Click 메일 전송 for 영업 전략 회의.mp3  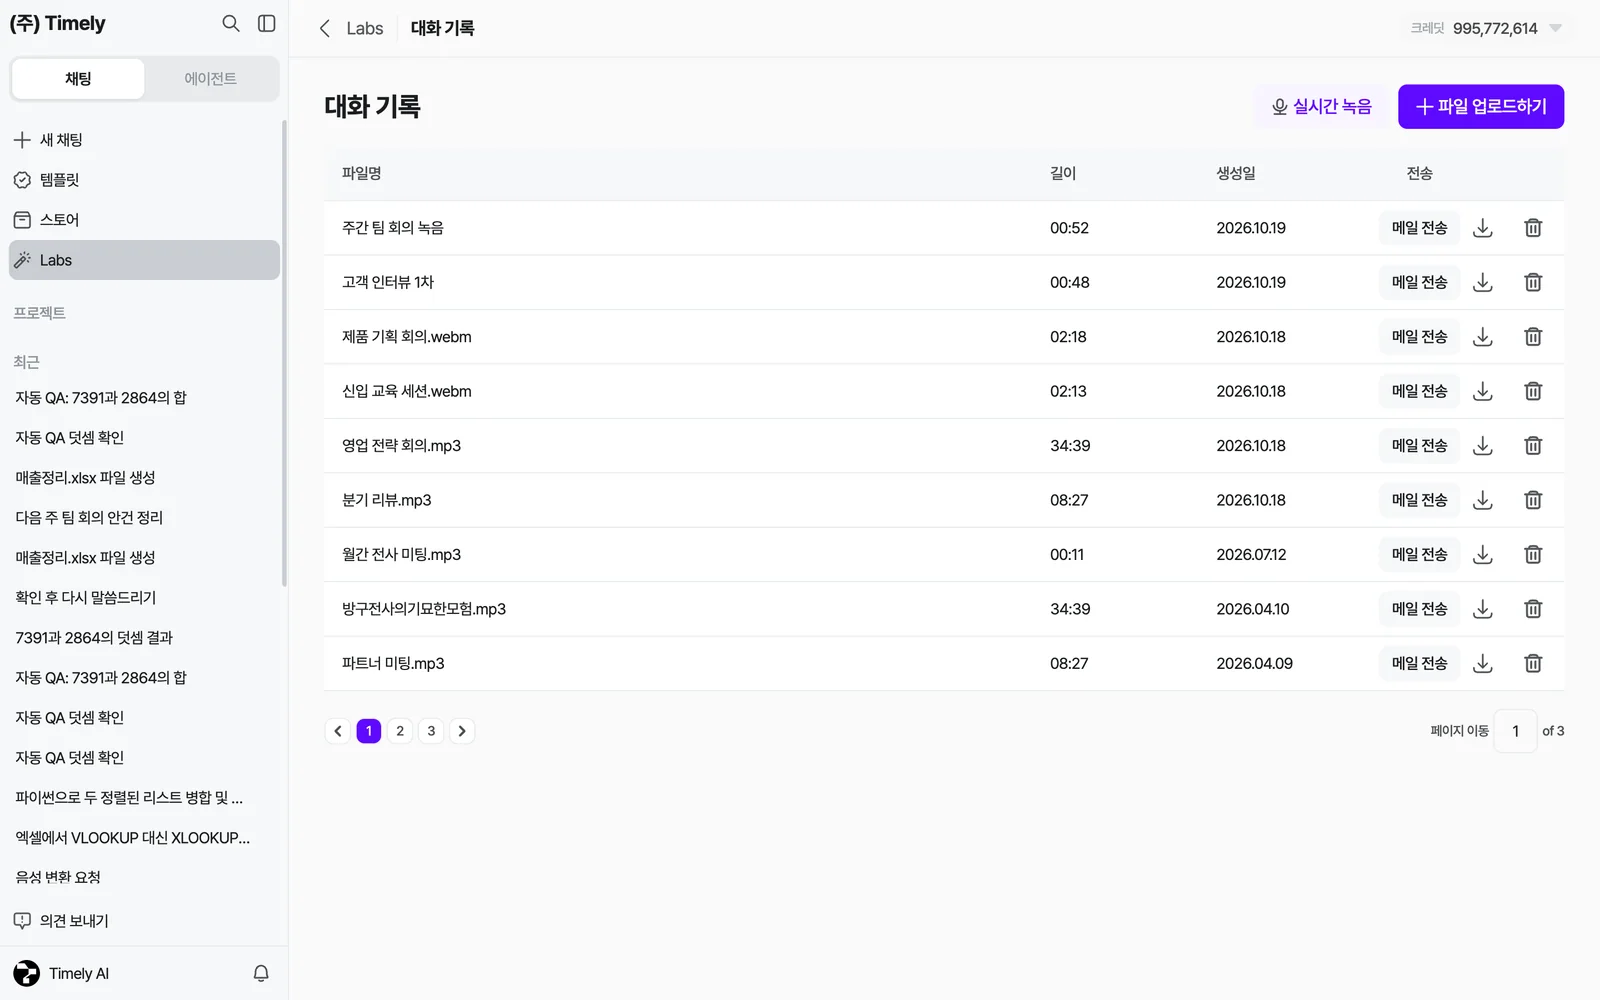point(1419,446)
